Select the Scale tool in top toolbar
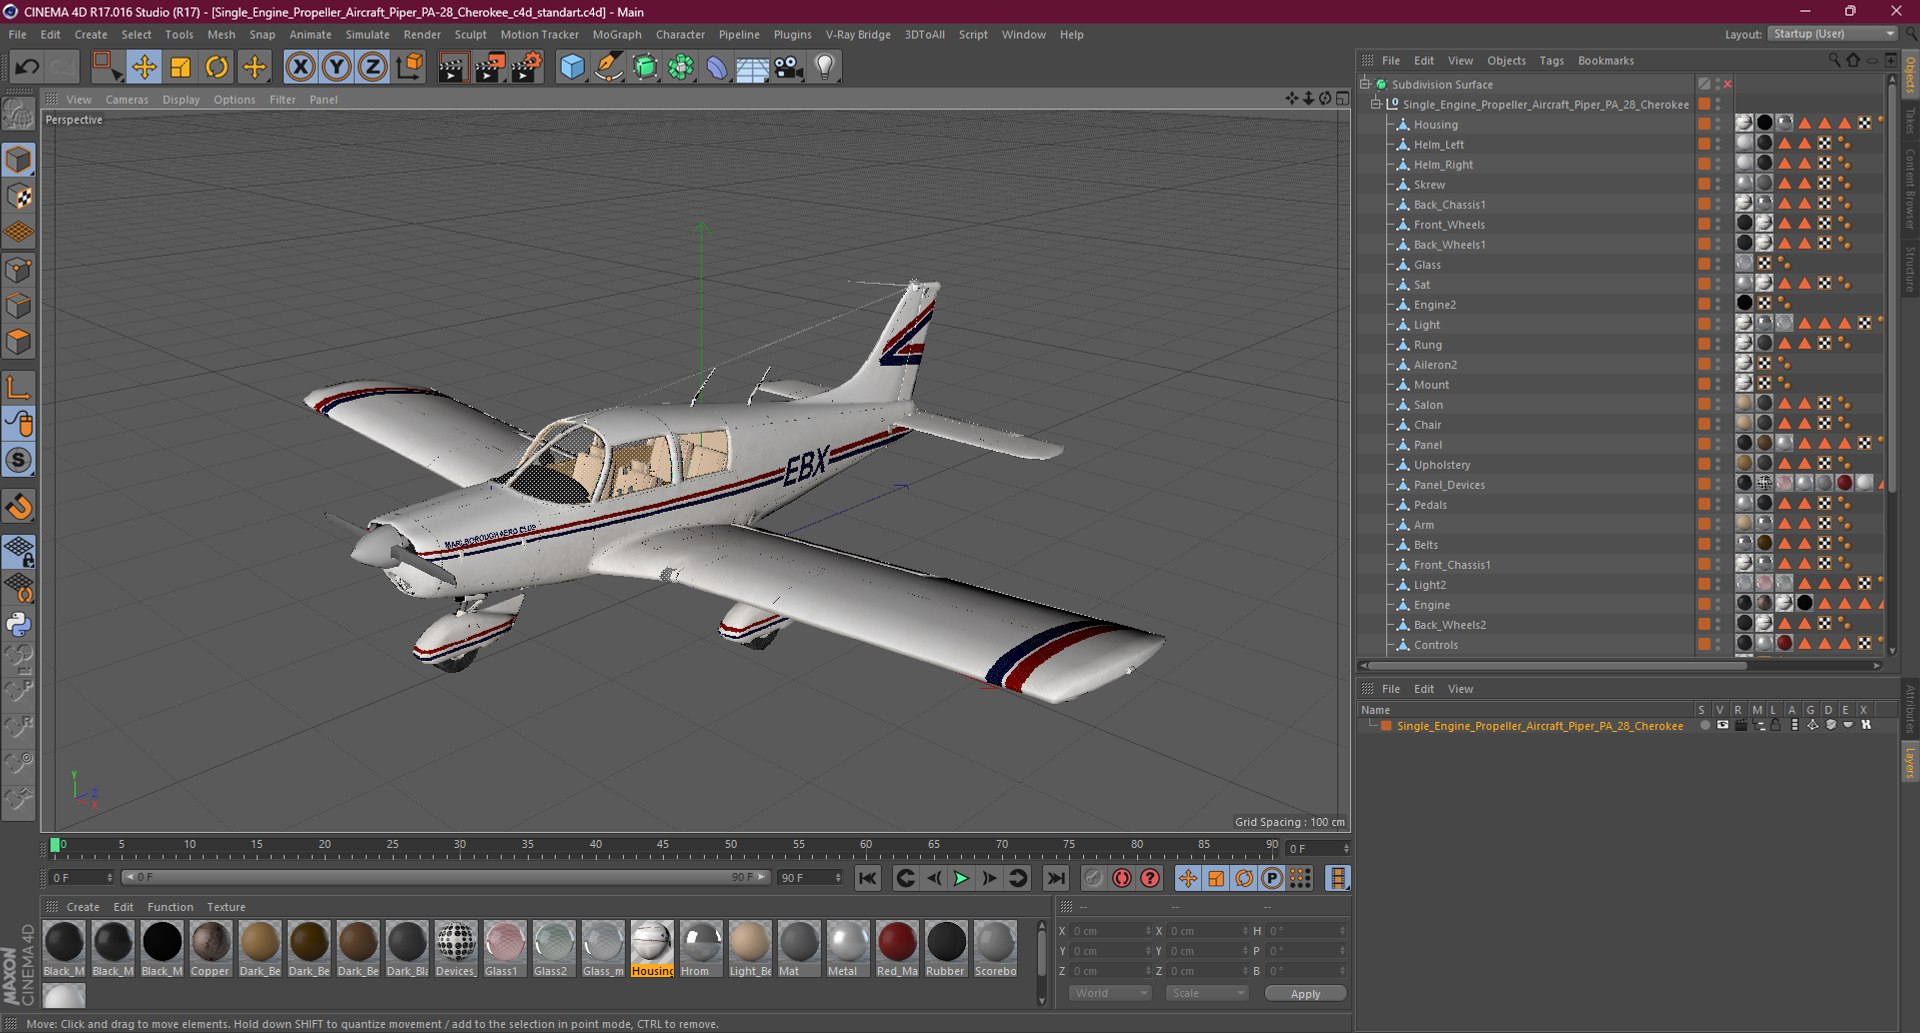The image size is (1920, 1033). (180, 67)
